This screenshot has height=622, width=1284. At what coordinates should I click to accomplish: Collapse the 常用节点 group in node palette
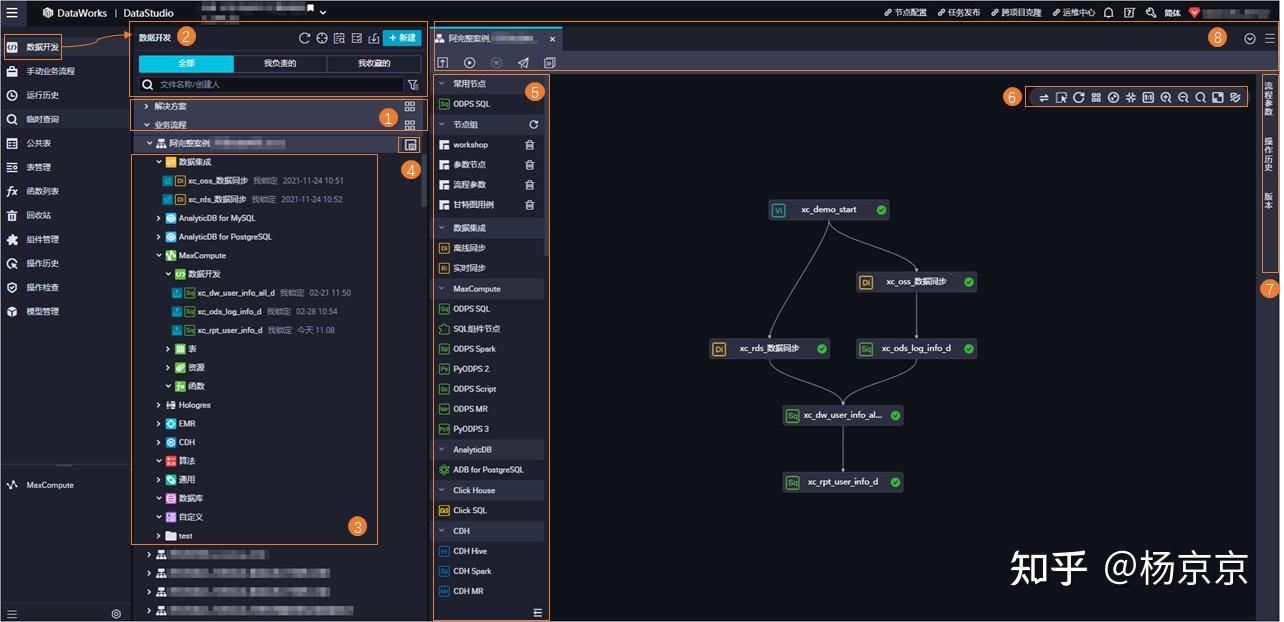pos(442,84)
